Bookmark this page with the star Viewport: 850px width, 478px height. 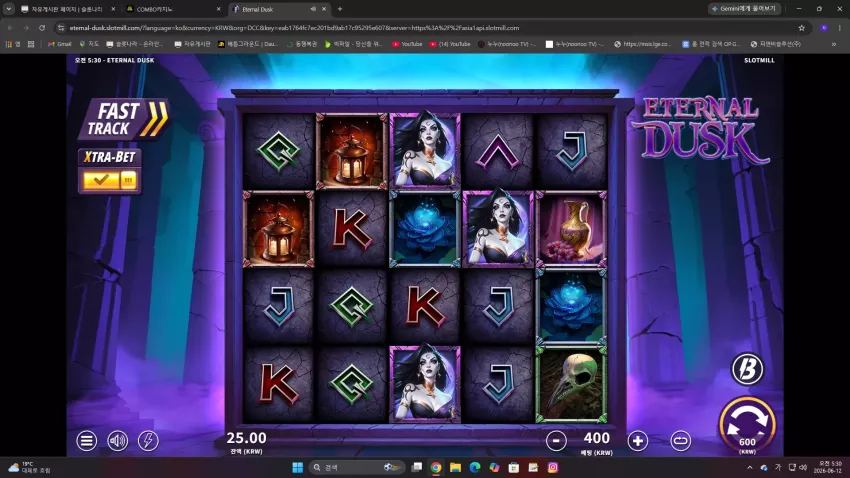(801, 28)
